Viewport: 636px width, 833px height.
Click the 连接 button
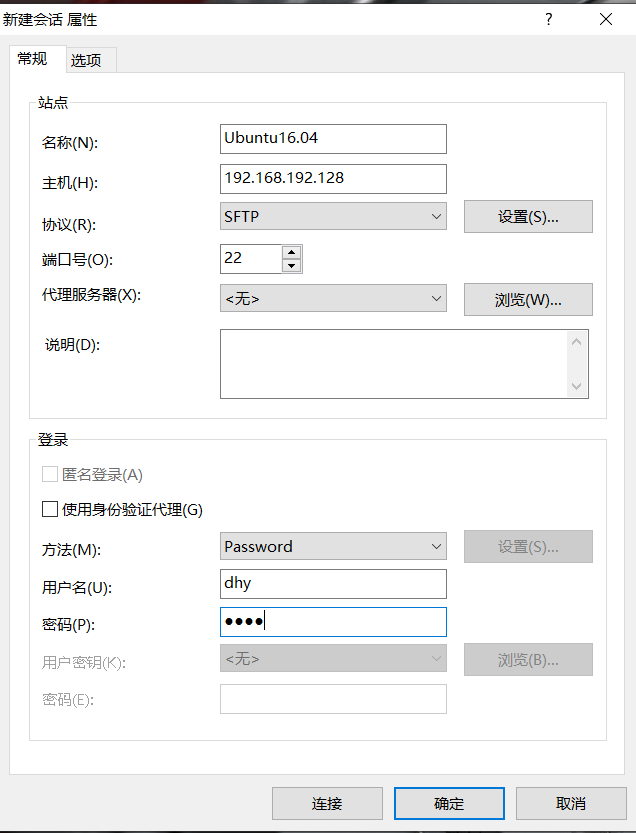[x=326, y=803]
